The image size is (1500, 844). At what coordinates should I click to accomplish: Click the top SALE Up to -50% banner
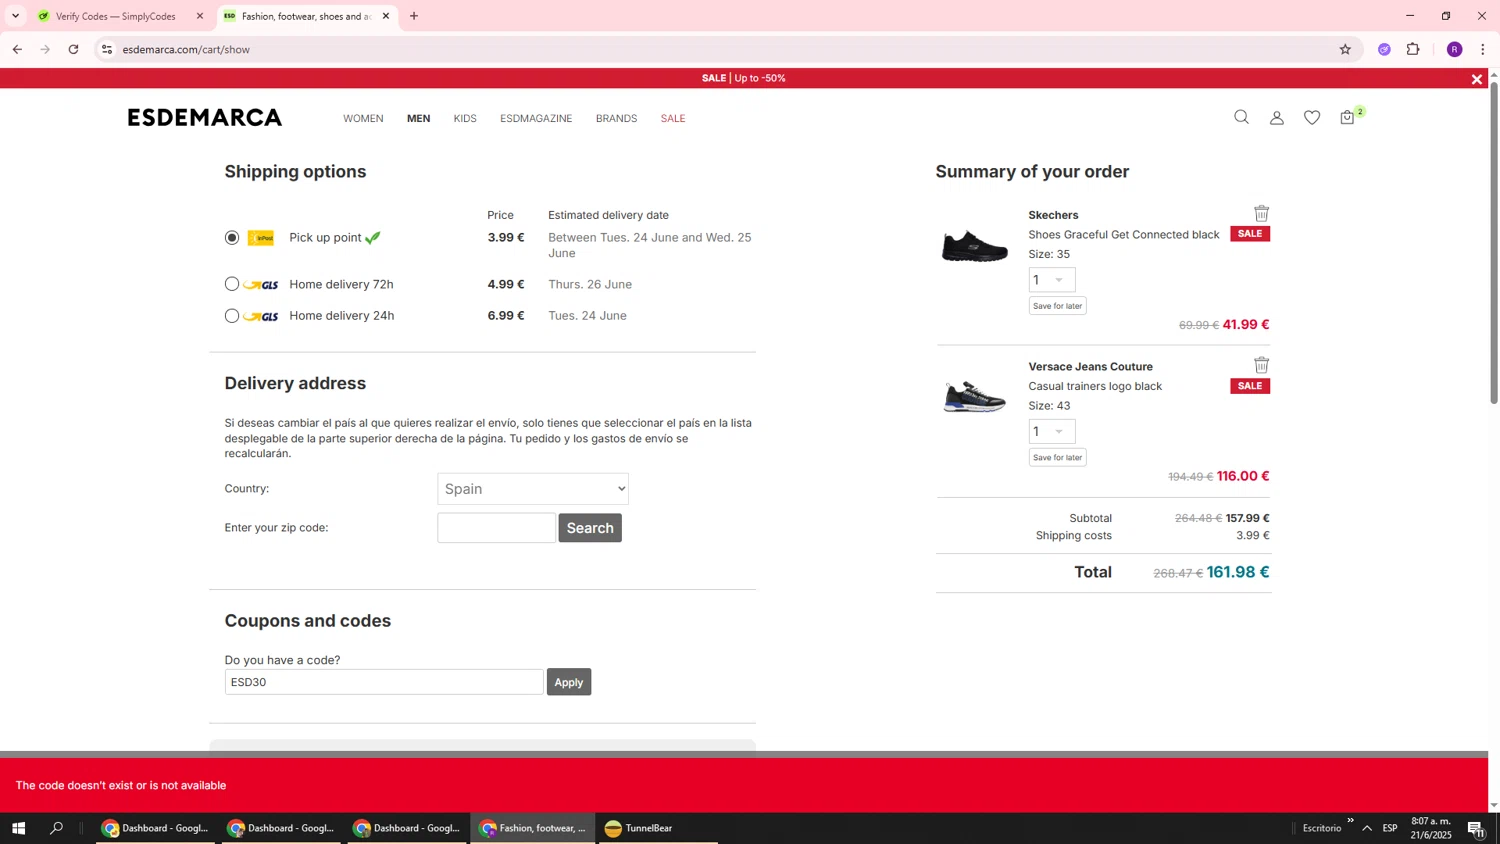(743, 78)
